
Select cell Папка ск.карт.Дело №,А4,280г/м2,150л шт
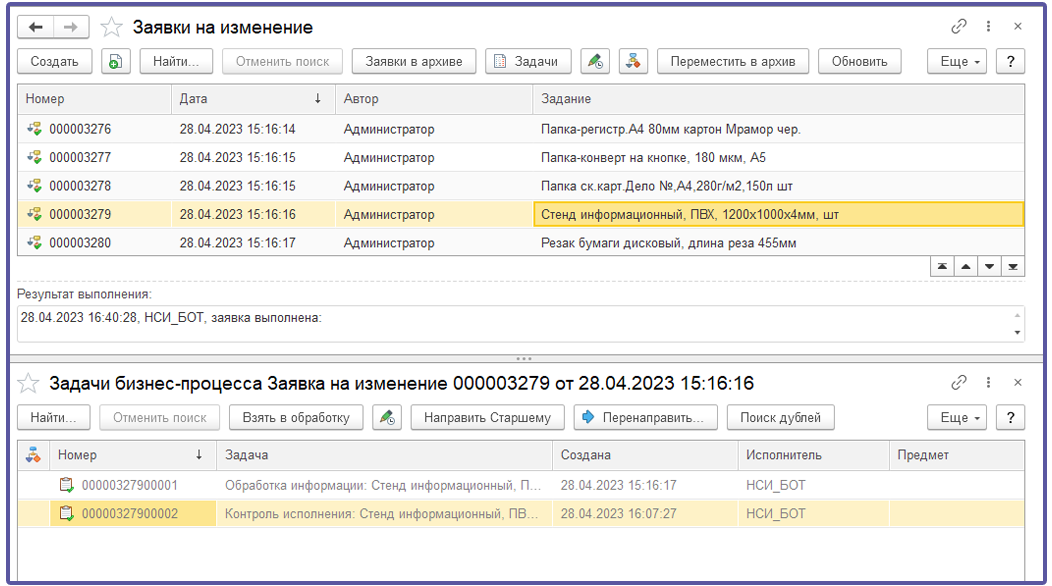coord(778,186)
